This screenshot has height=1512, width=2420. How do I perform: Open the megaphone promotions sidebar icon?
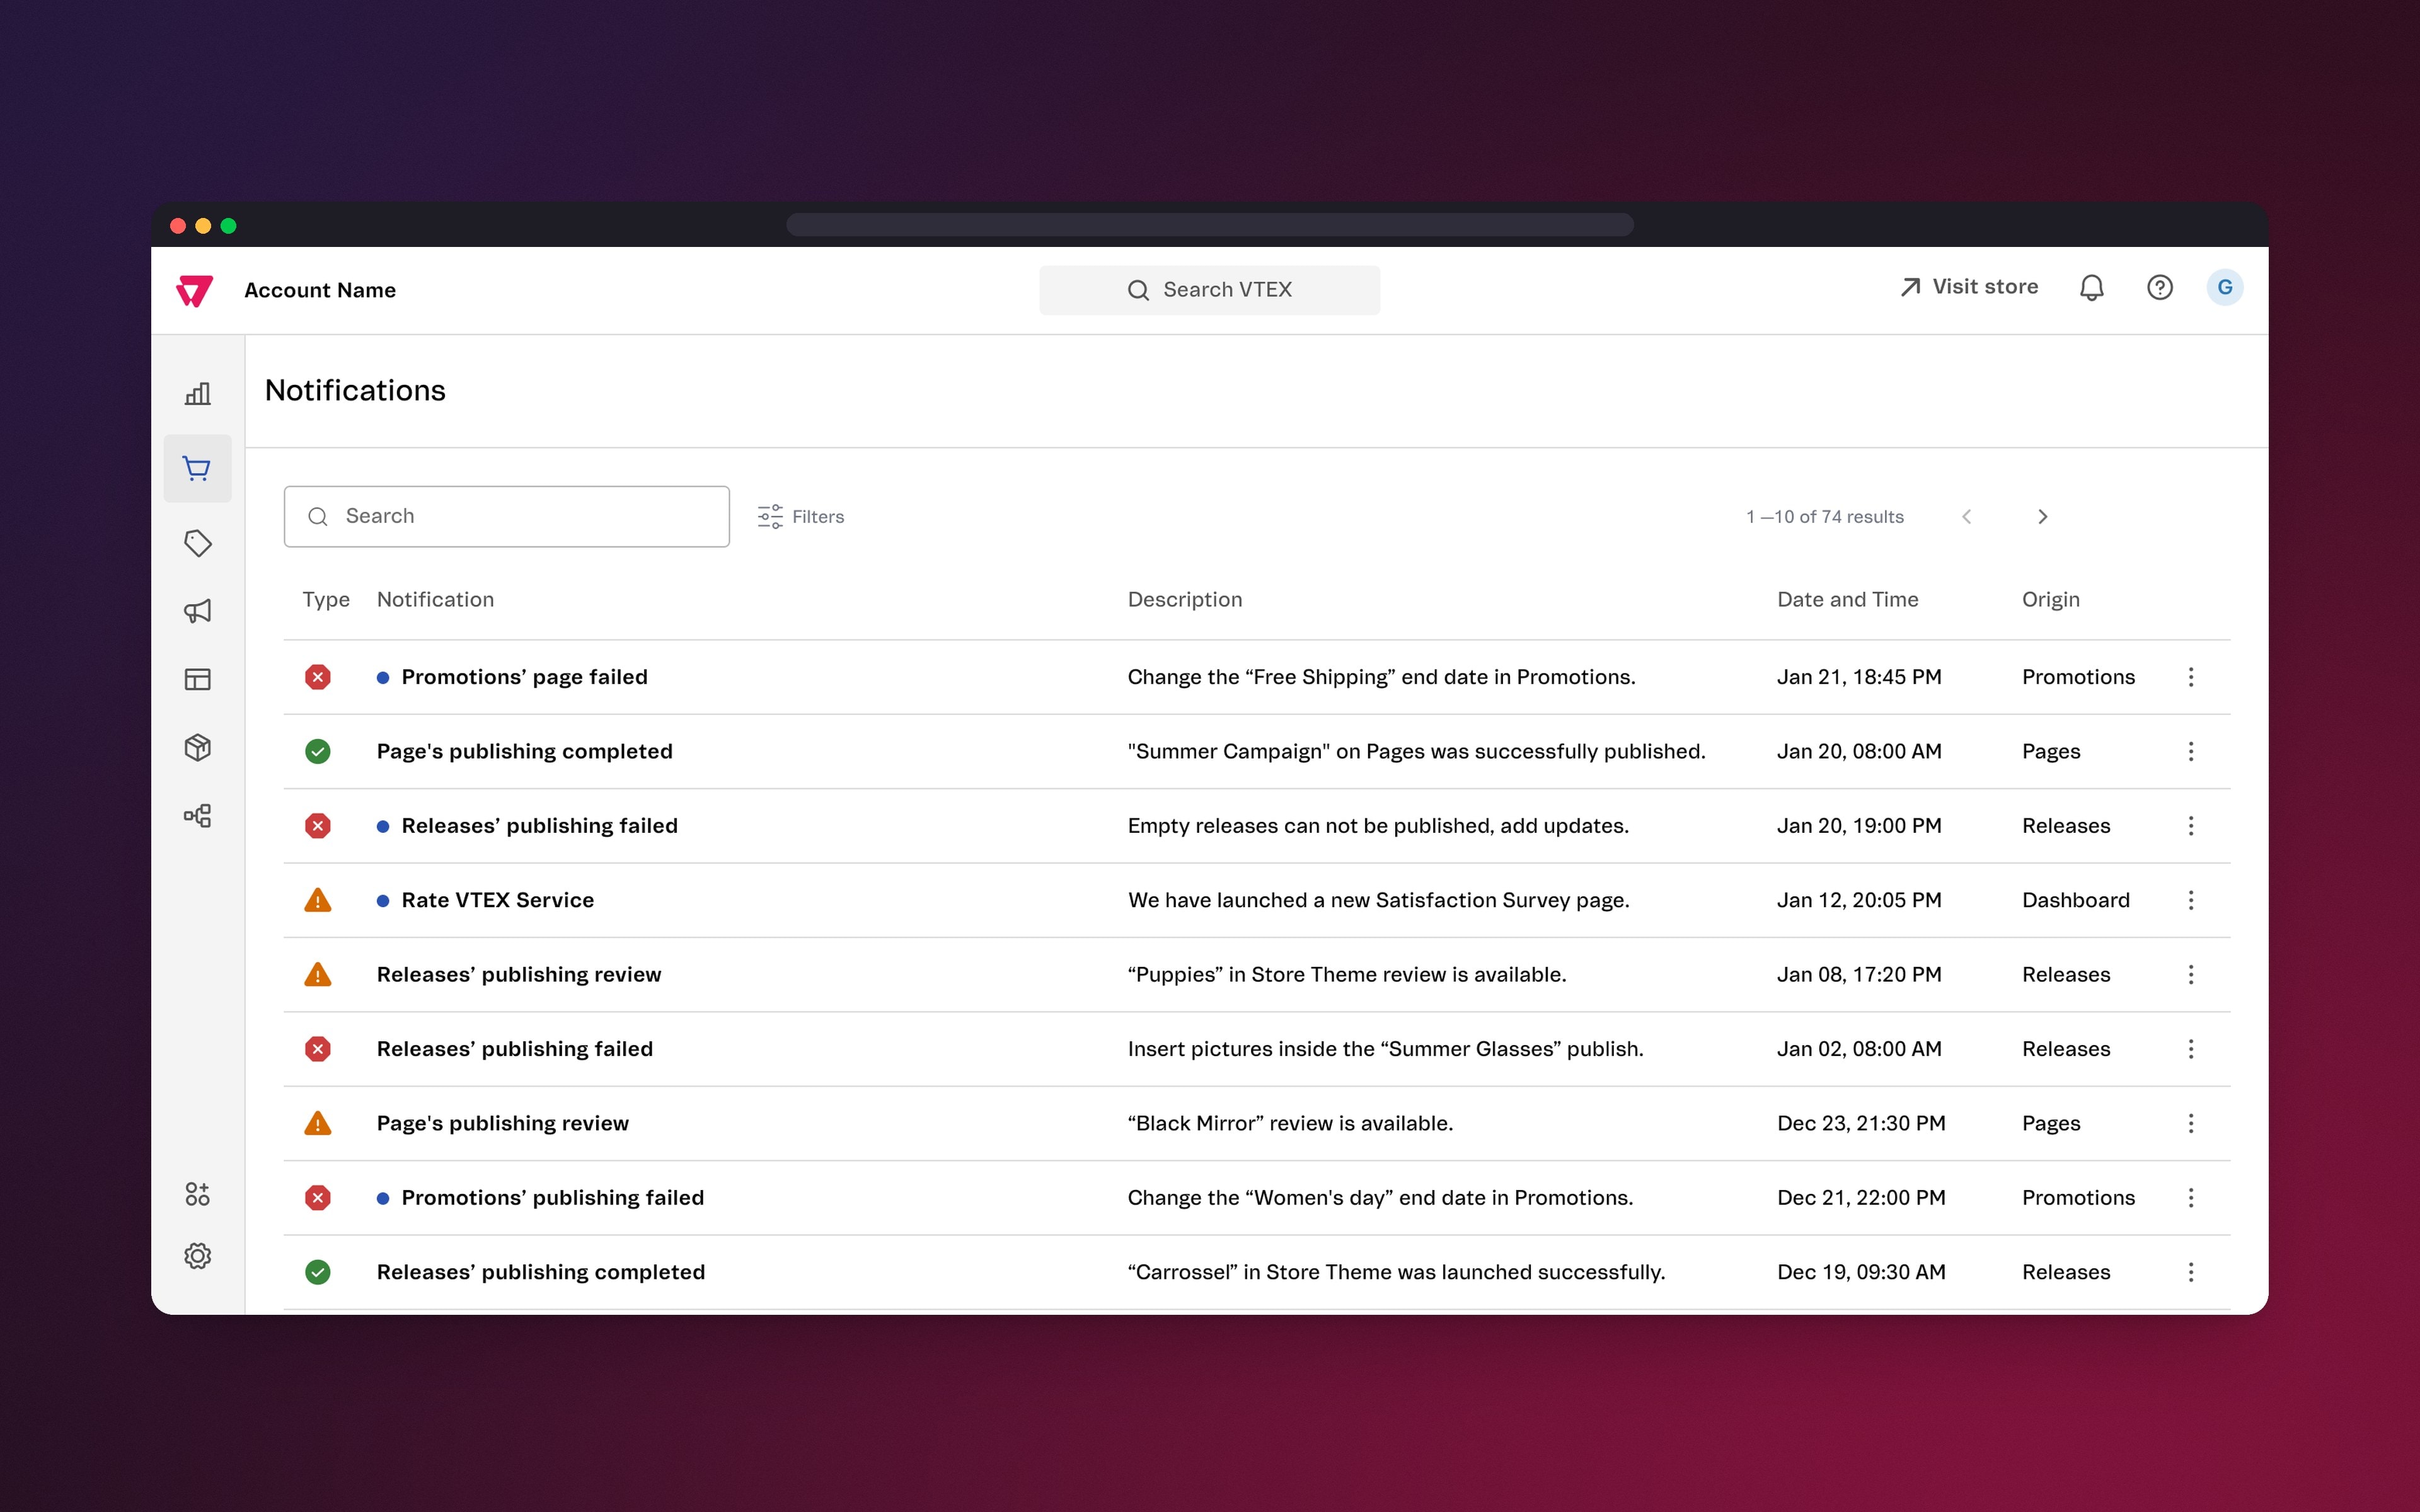[x=198, y=611]
